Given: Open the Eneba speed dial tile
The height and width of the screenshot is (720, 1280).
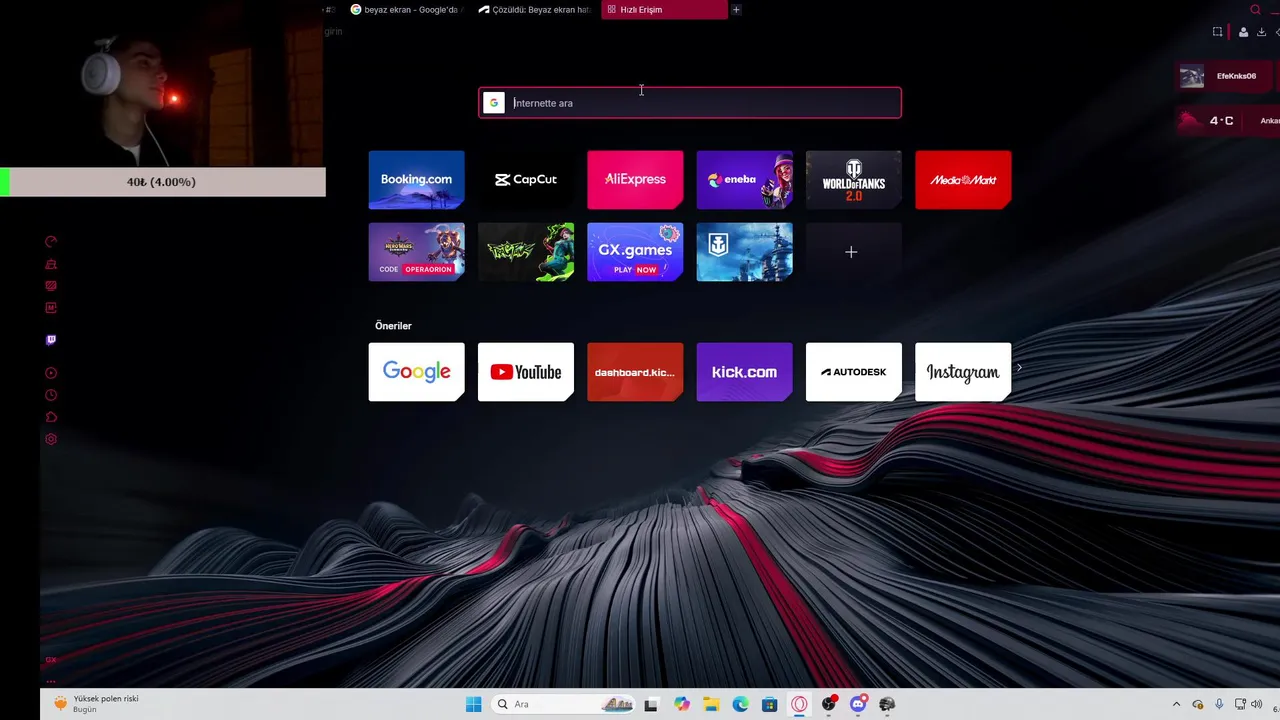Looking at the screenshot, I should [744, 180].
